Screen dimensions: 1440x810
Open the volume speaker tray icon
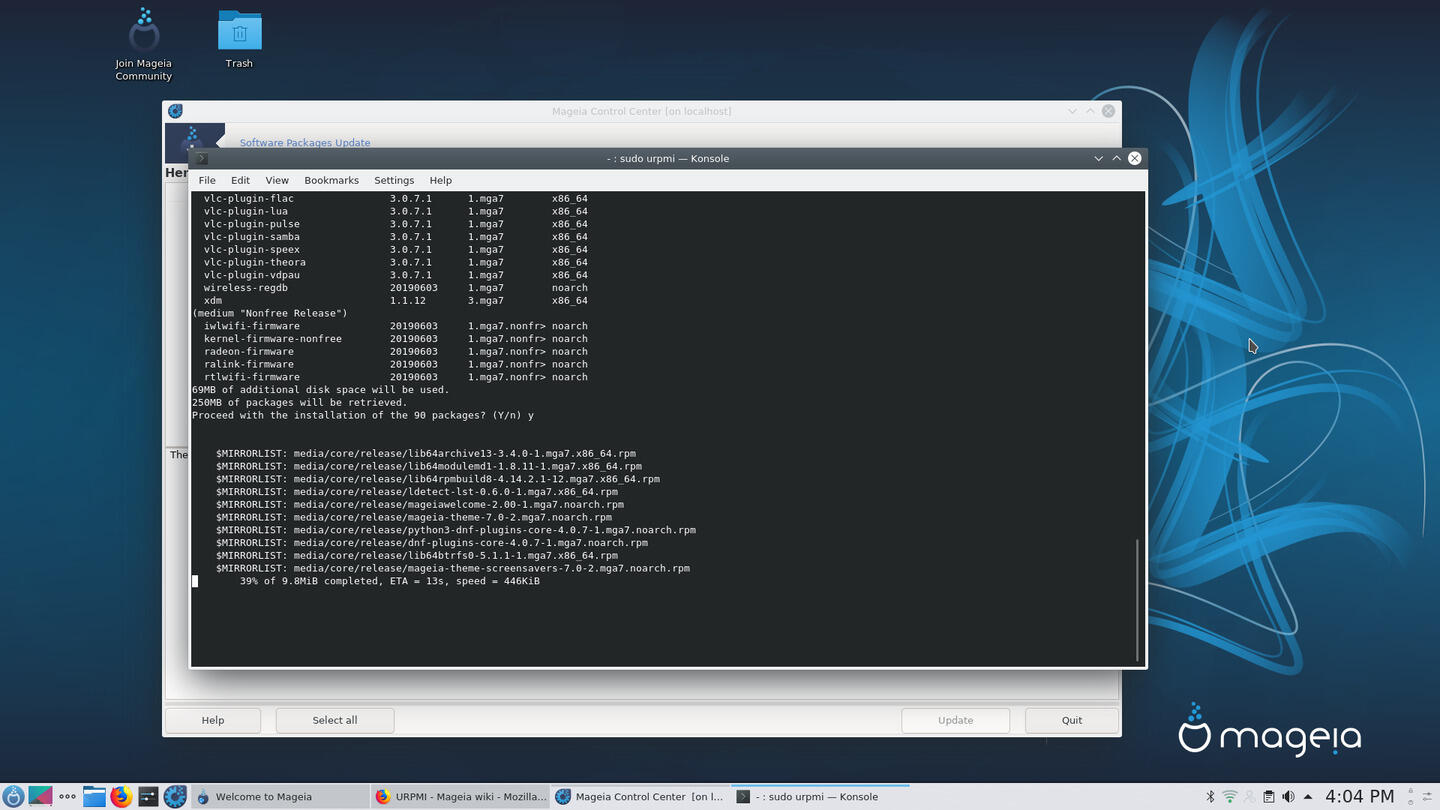coord(1288,797)
